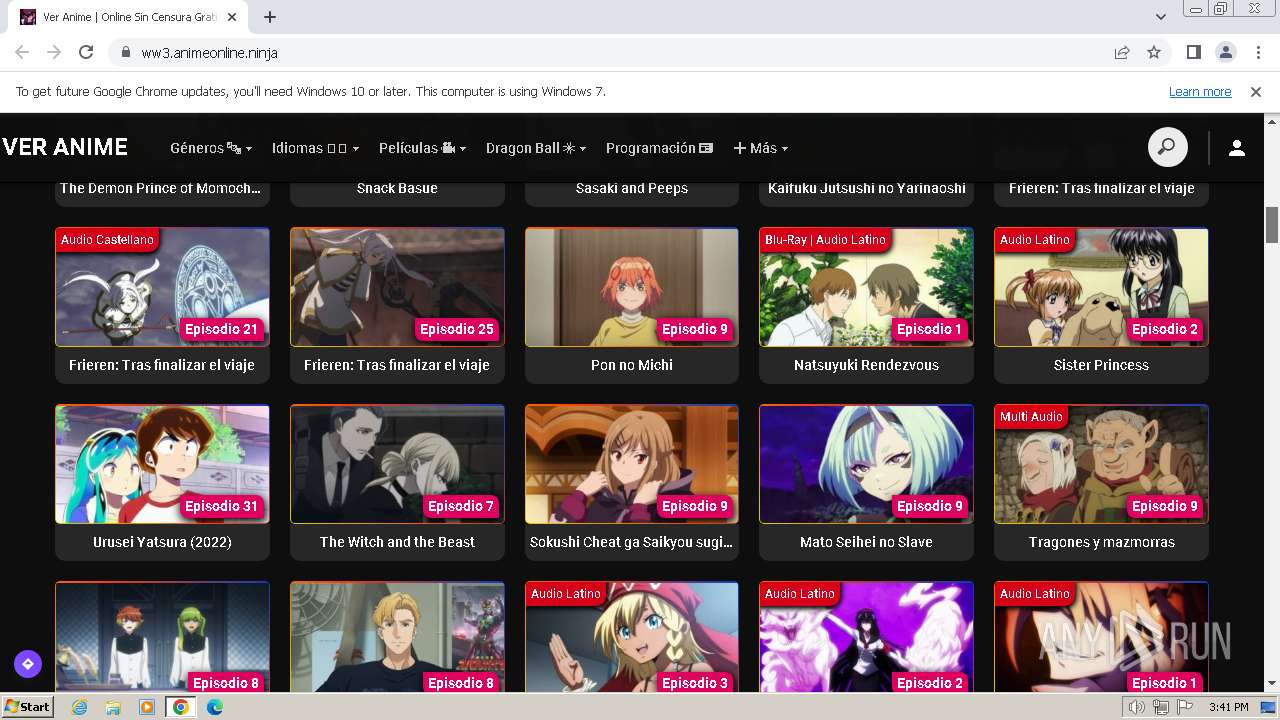Viewport: 1280px width, 720px height.
Task: Click The Demon Prince of Momochi title
Action: click(x=162, y=188)
